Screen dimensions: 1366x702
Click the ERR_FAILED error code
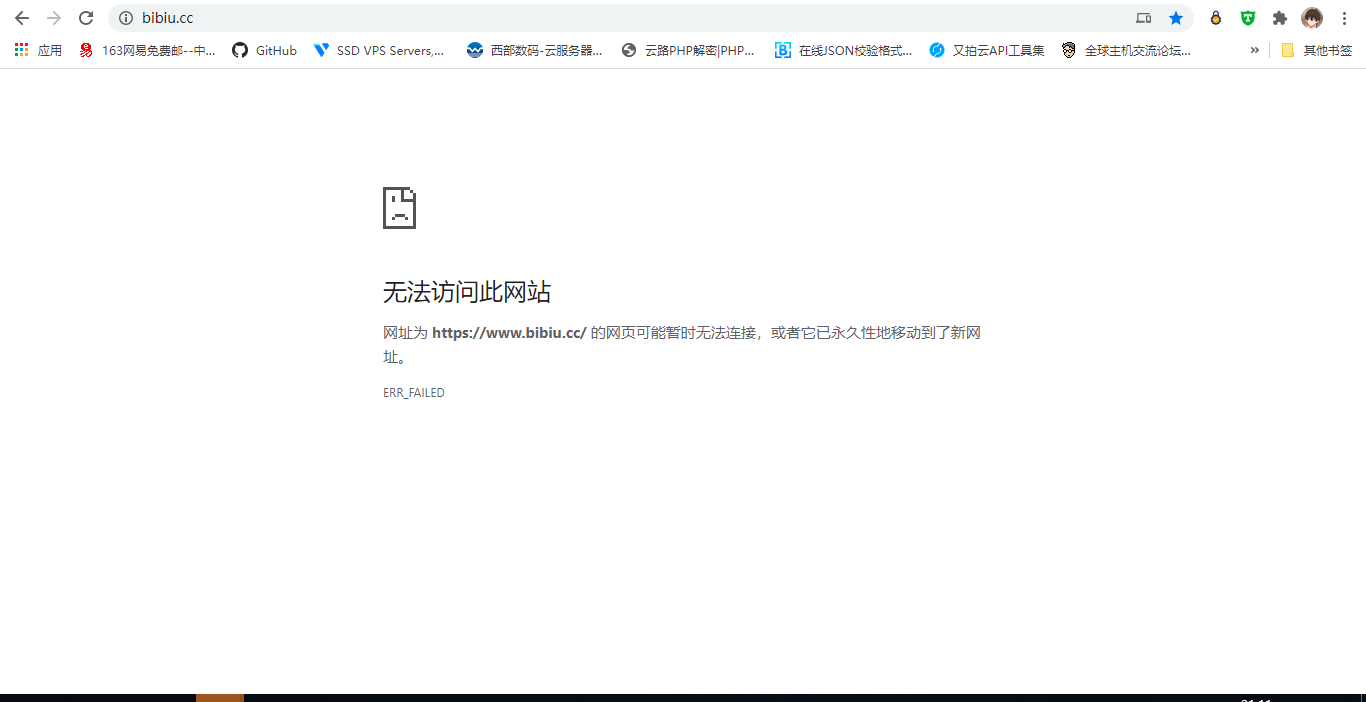click(414, 393)
